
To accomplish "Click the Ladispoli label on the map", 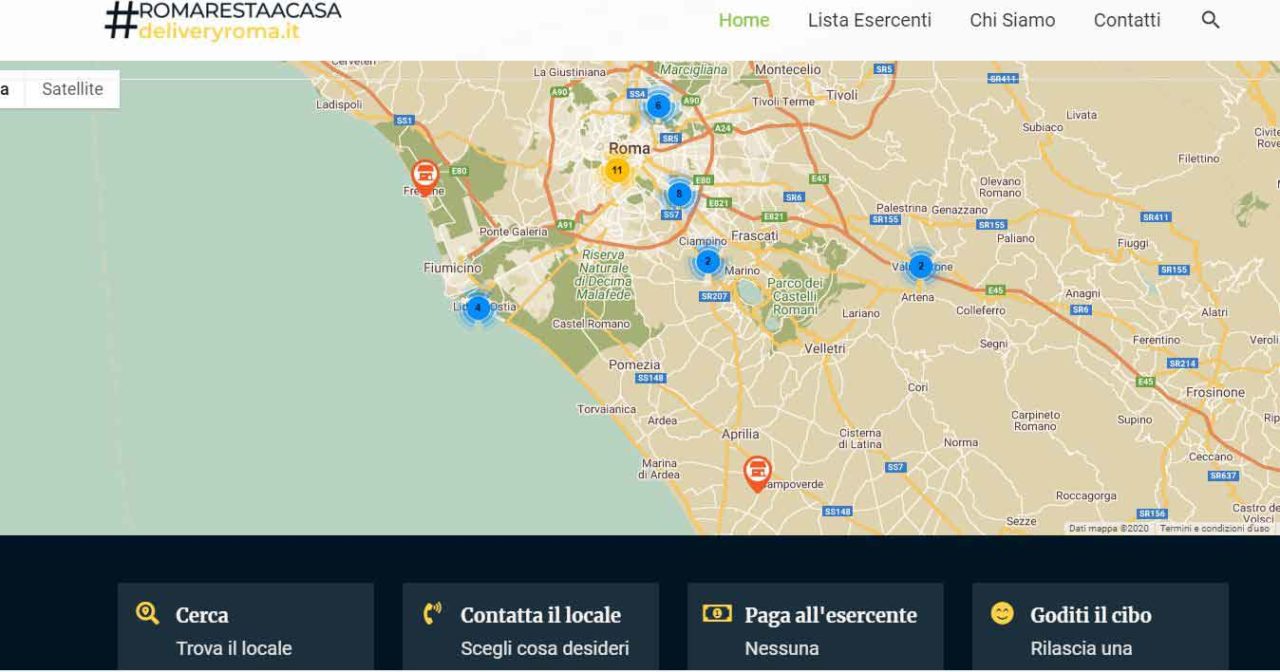I will [339, 104].
